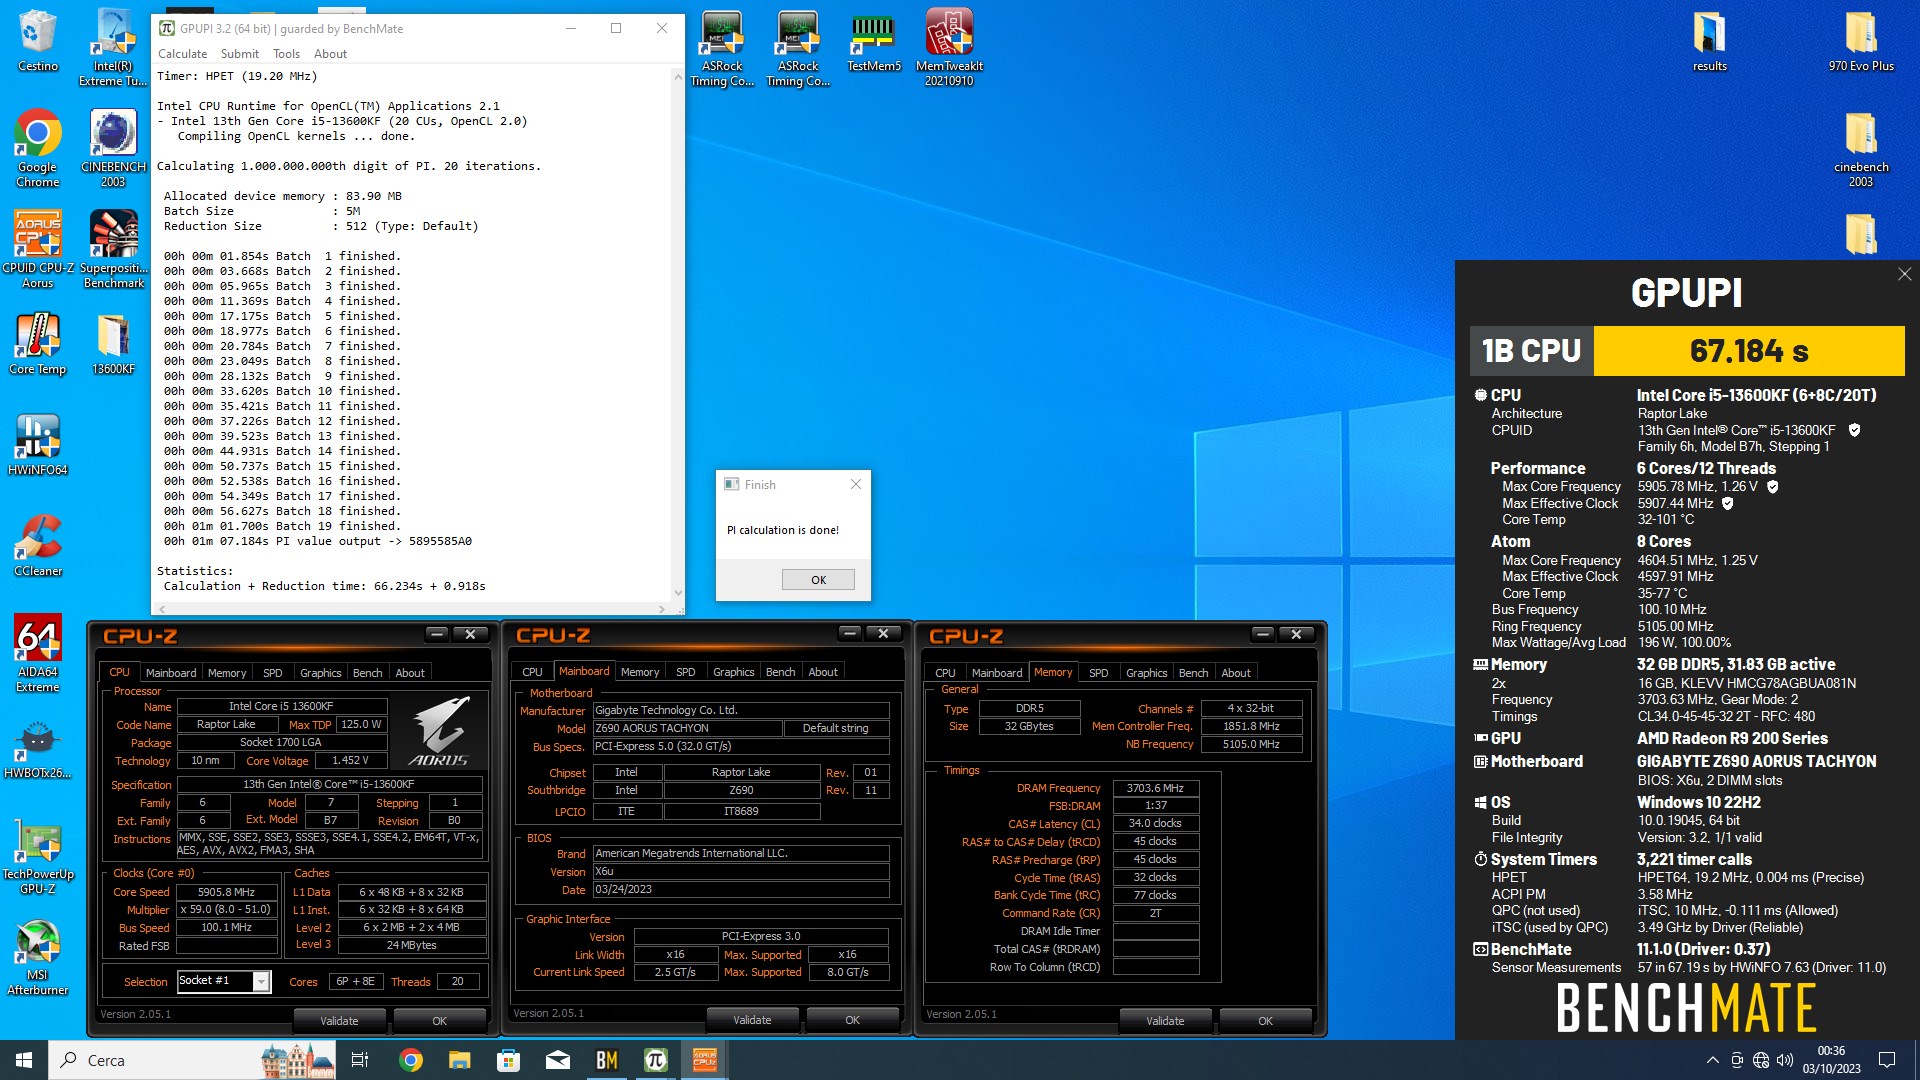Open first ASRock Timing Configurator shortcut
1920x1080 pixels.
[722, 46]
